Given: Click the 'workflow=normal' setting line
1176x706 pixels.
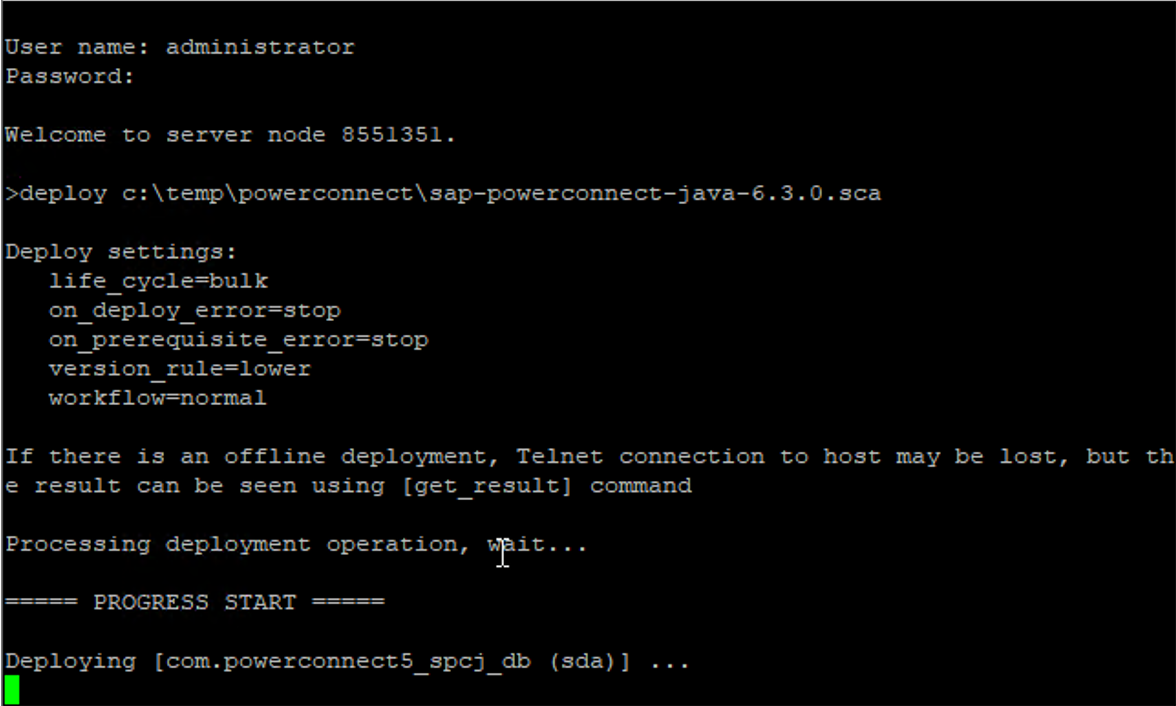Looking at the screenshot, I should tap(157, 398).
